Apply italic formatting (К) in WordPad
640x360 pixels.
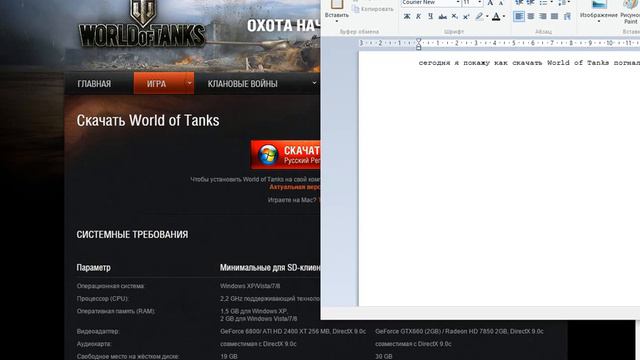[x=418, y=17]
